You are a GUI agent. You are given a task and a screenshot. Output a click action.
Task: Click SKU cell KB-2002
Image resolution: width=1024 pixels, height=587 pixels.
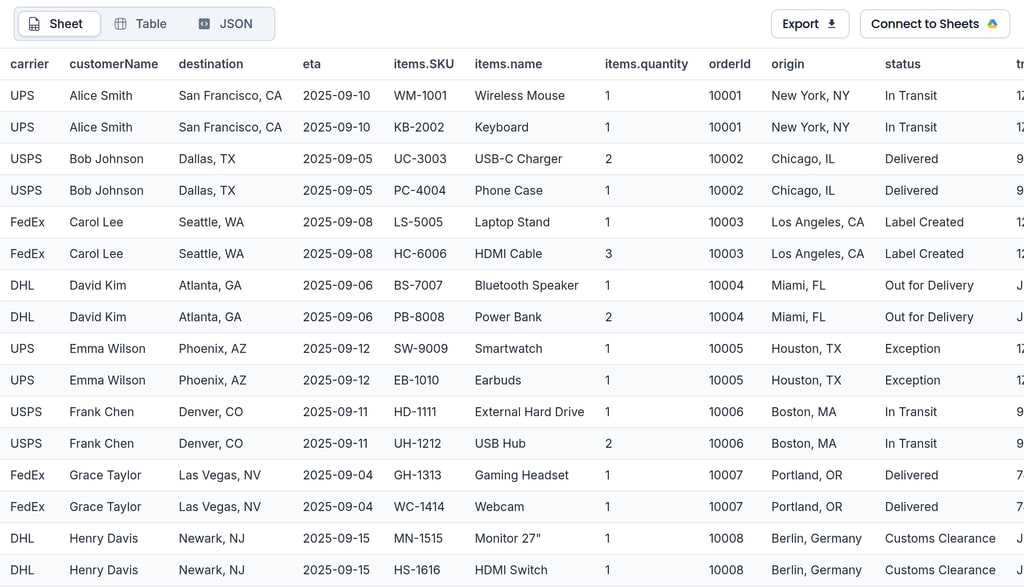coord(419,127)
